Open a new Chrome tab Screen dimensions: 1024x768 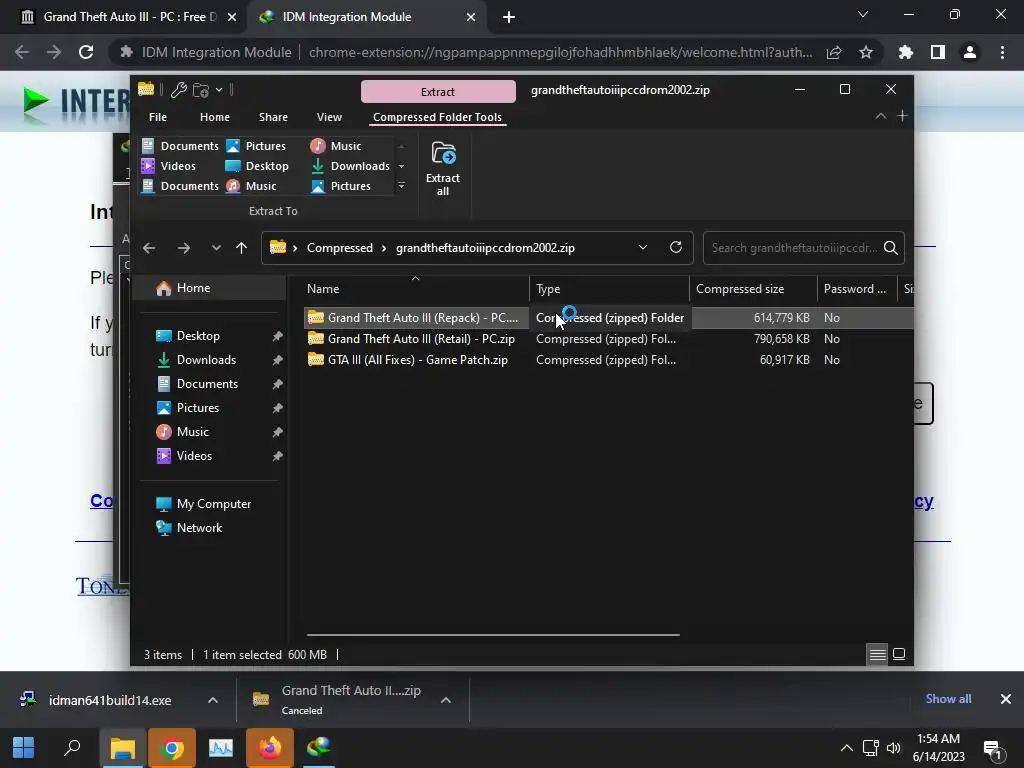point(509,18)
